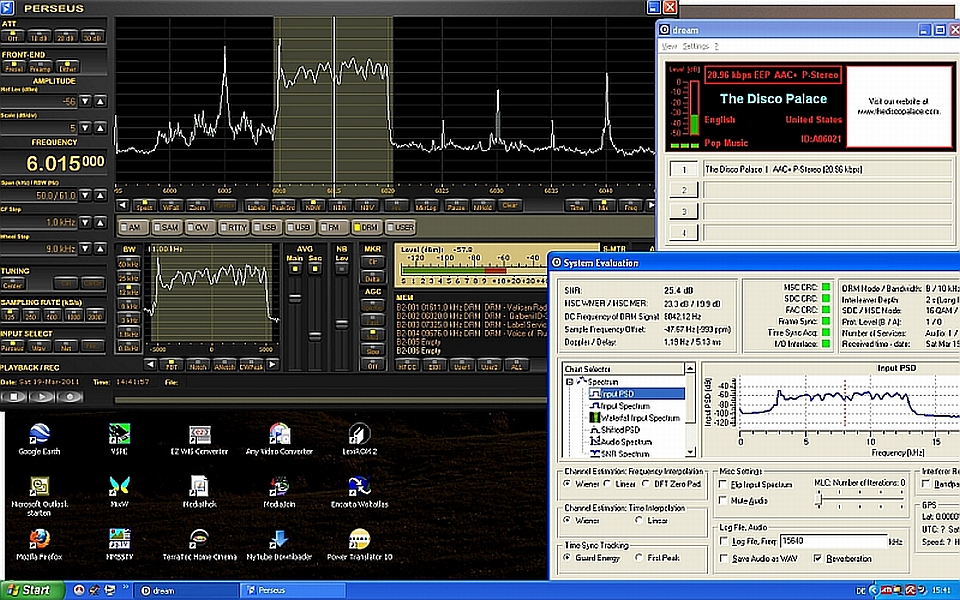Click Perseus app logo icon in title bar

coord(7,7)
